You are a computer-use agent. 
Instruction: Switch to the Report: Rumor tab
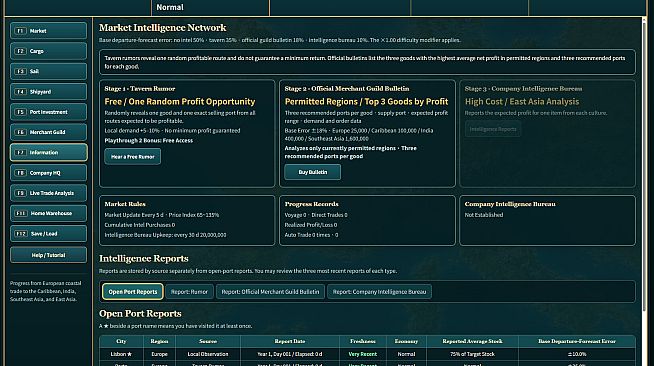(189, 292)
